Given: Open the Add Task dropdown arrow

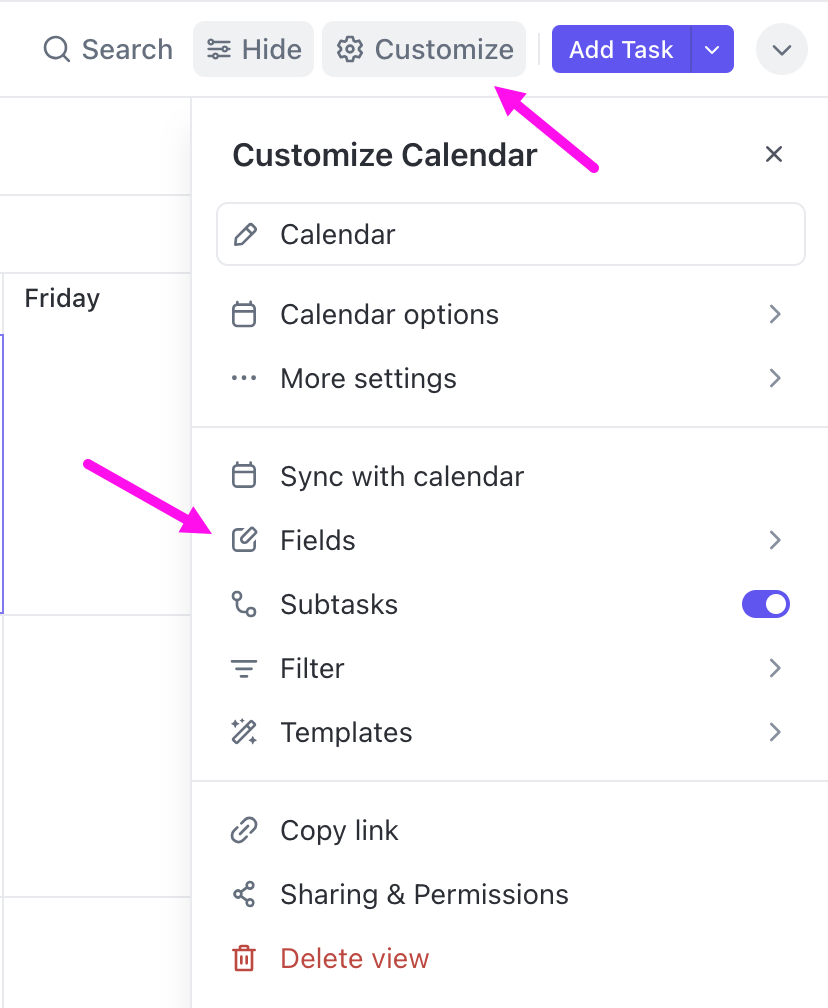Looking at the screenshot, I should [x=712, y=48].
